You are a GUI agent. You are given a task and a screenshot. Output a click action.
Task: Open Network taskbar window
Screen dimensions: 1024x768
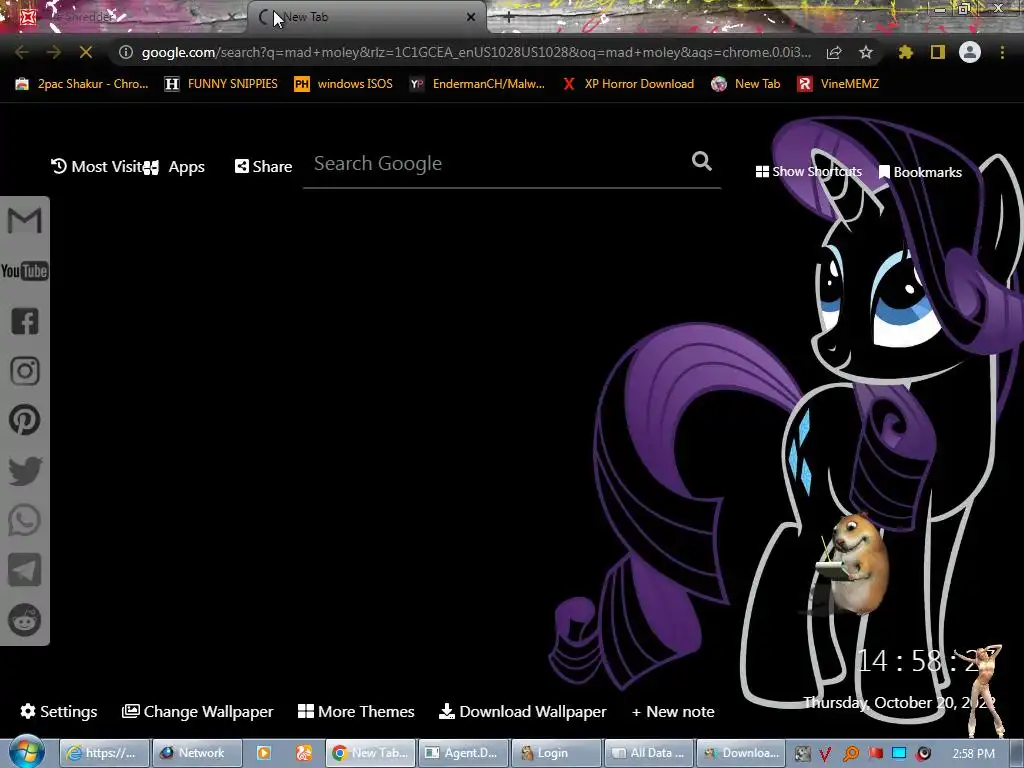coord(197,753)
